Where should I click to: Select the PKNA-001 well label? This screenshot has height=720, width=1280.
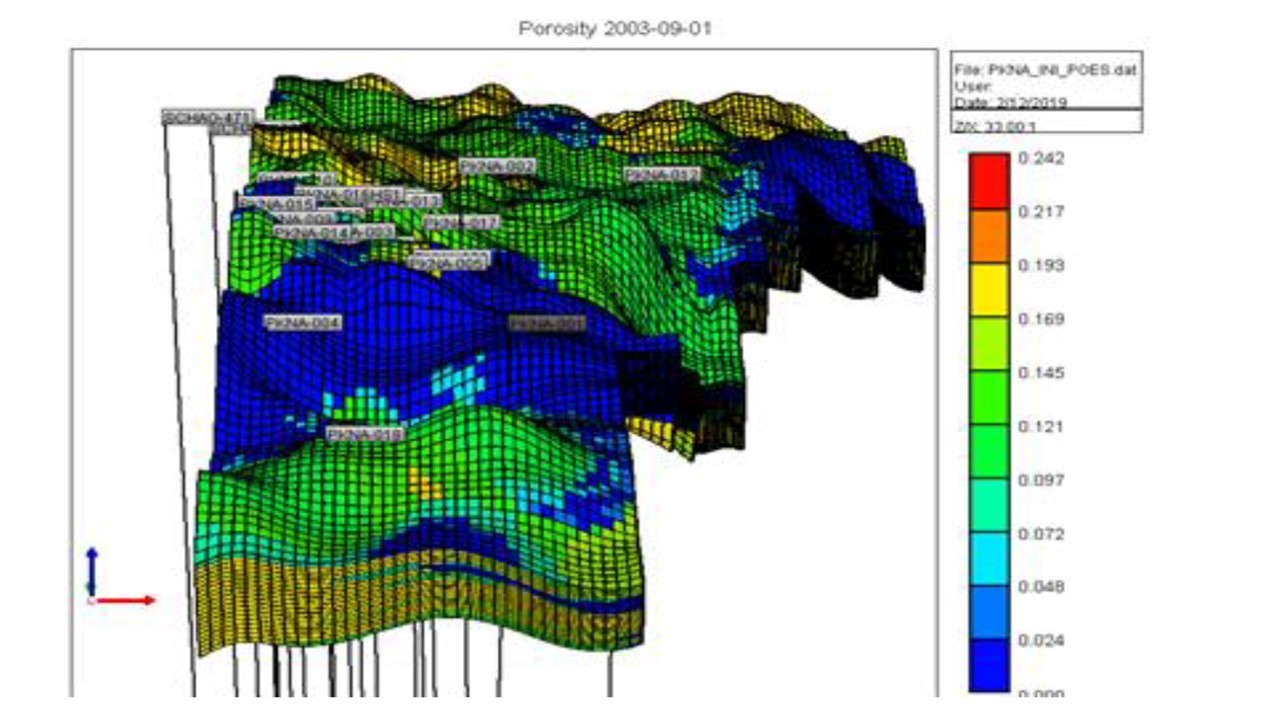click(546, 324)
